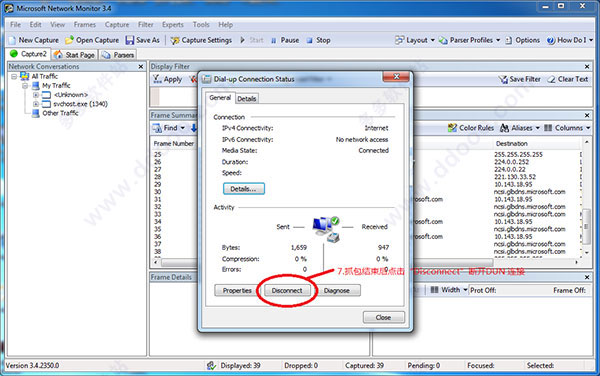This screenshot has height=376, width=600.
Task: Open the Tools menu
Action: (x=201, y=24)
